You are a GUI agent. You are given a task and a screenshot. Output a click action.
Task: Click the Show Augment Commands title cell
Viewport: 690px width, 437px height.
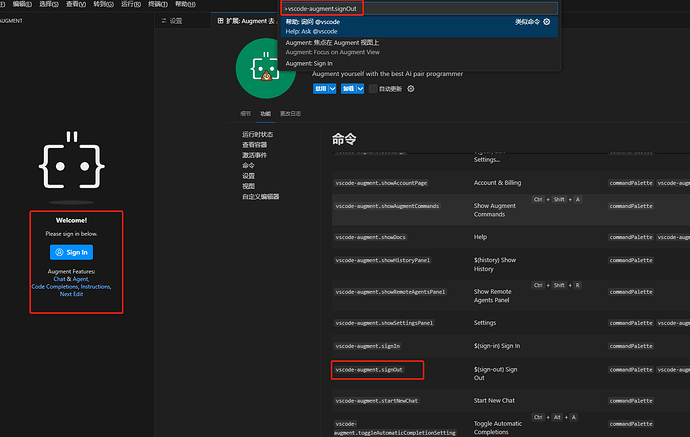495,210
